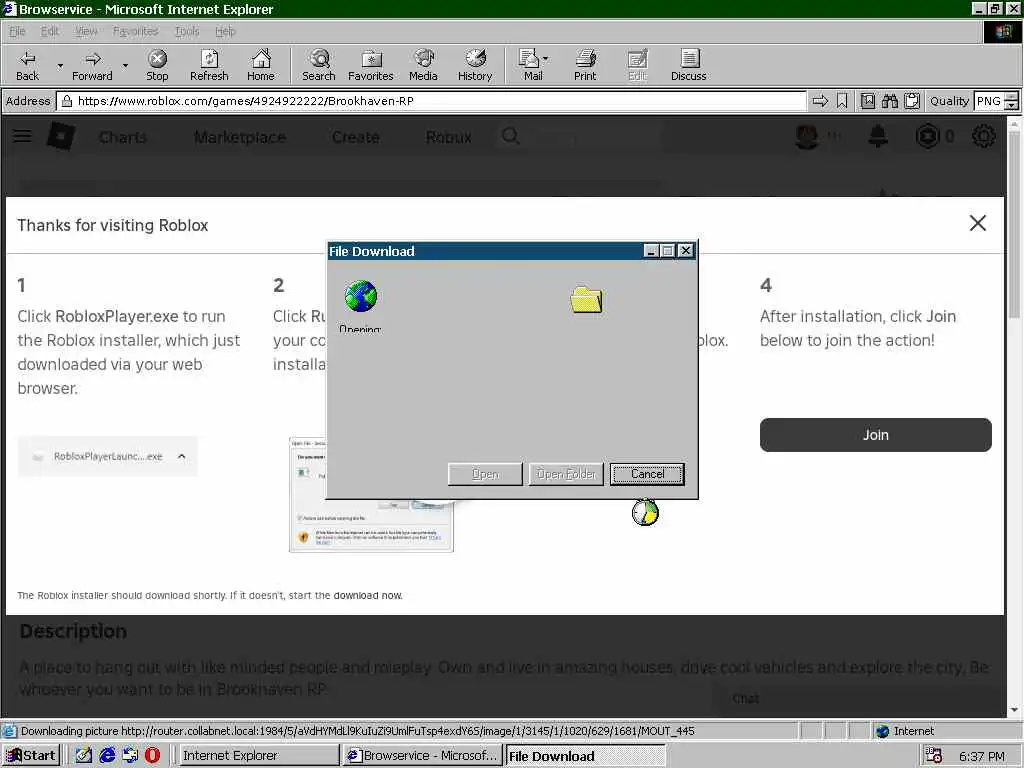
Task: Click the Roblox search magnifier icon
Action: [x=511, y=136]
